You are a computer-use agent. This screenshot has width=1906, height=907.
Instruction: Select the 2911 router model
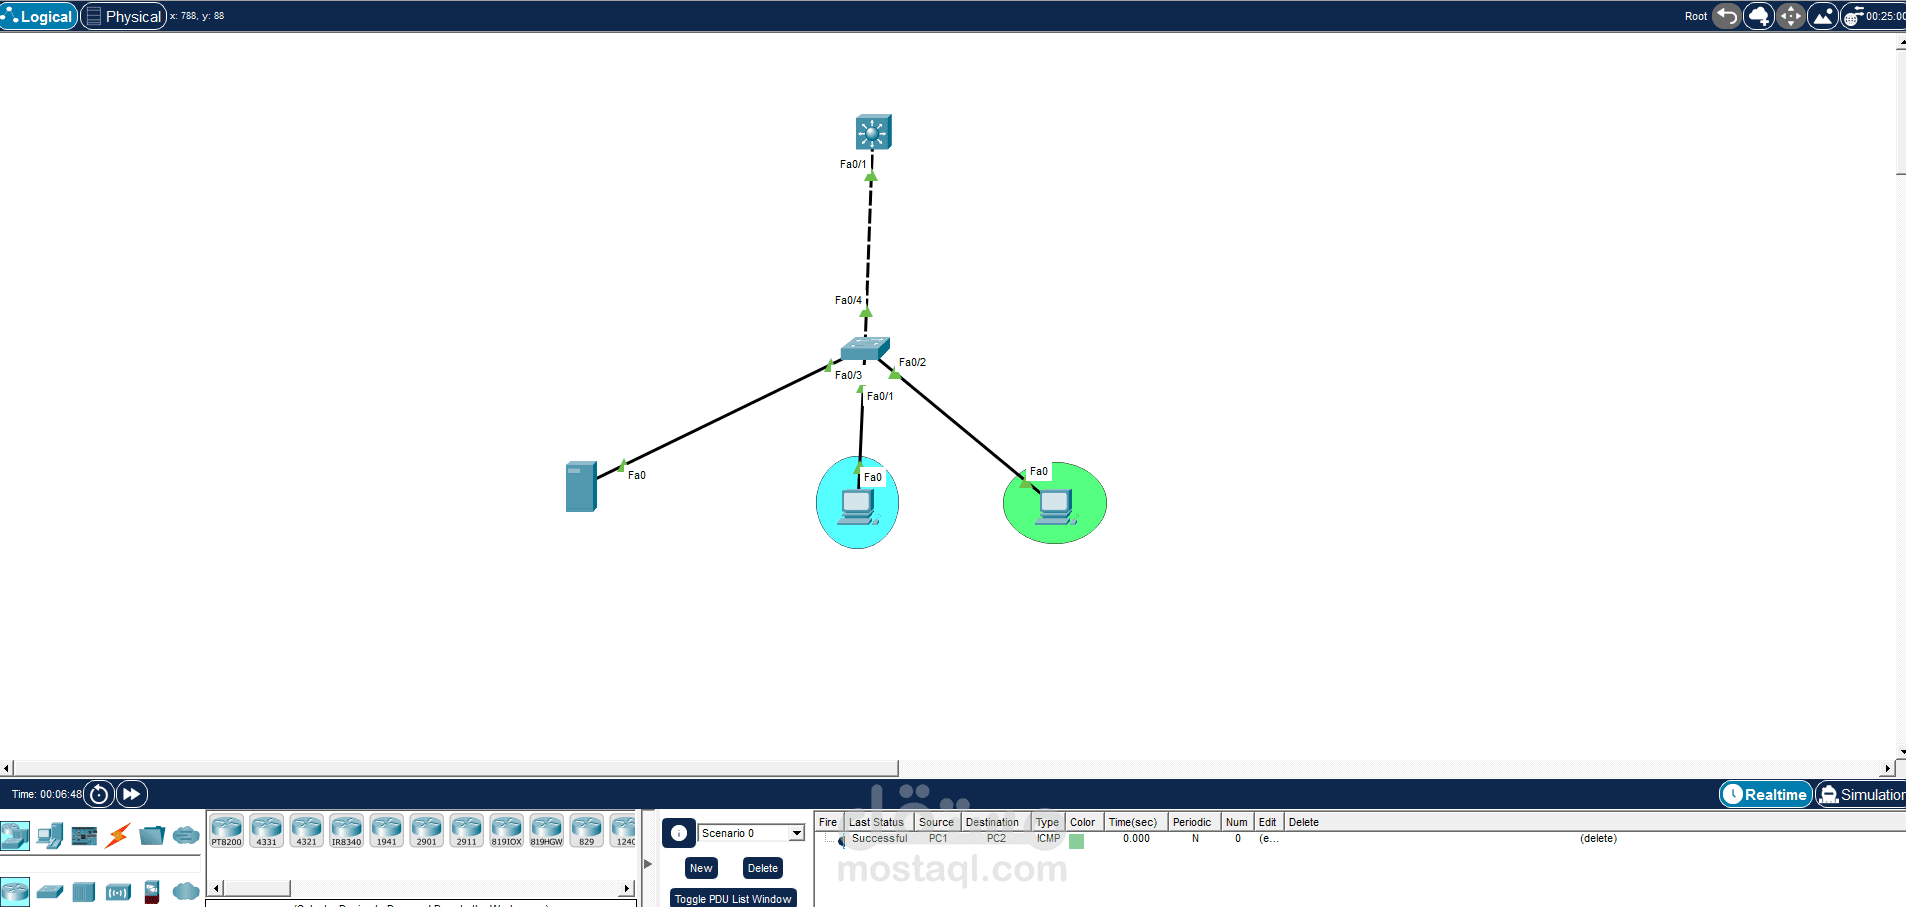coord(466,830)
